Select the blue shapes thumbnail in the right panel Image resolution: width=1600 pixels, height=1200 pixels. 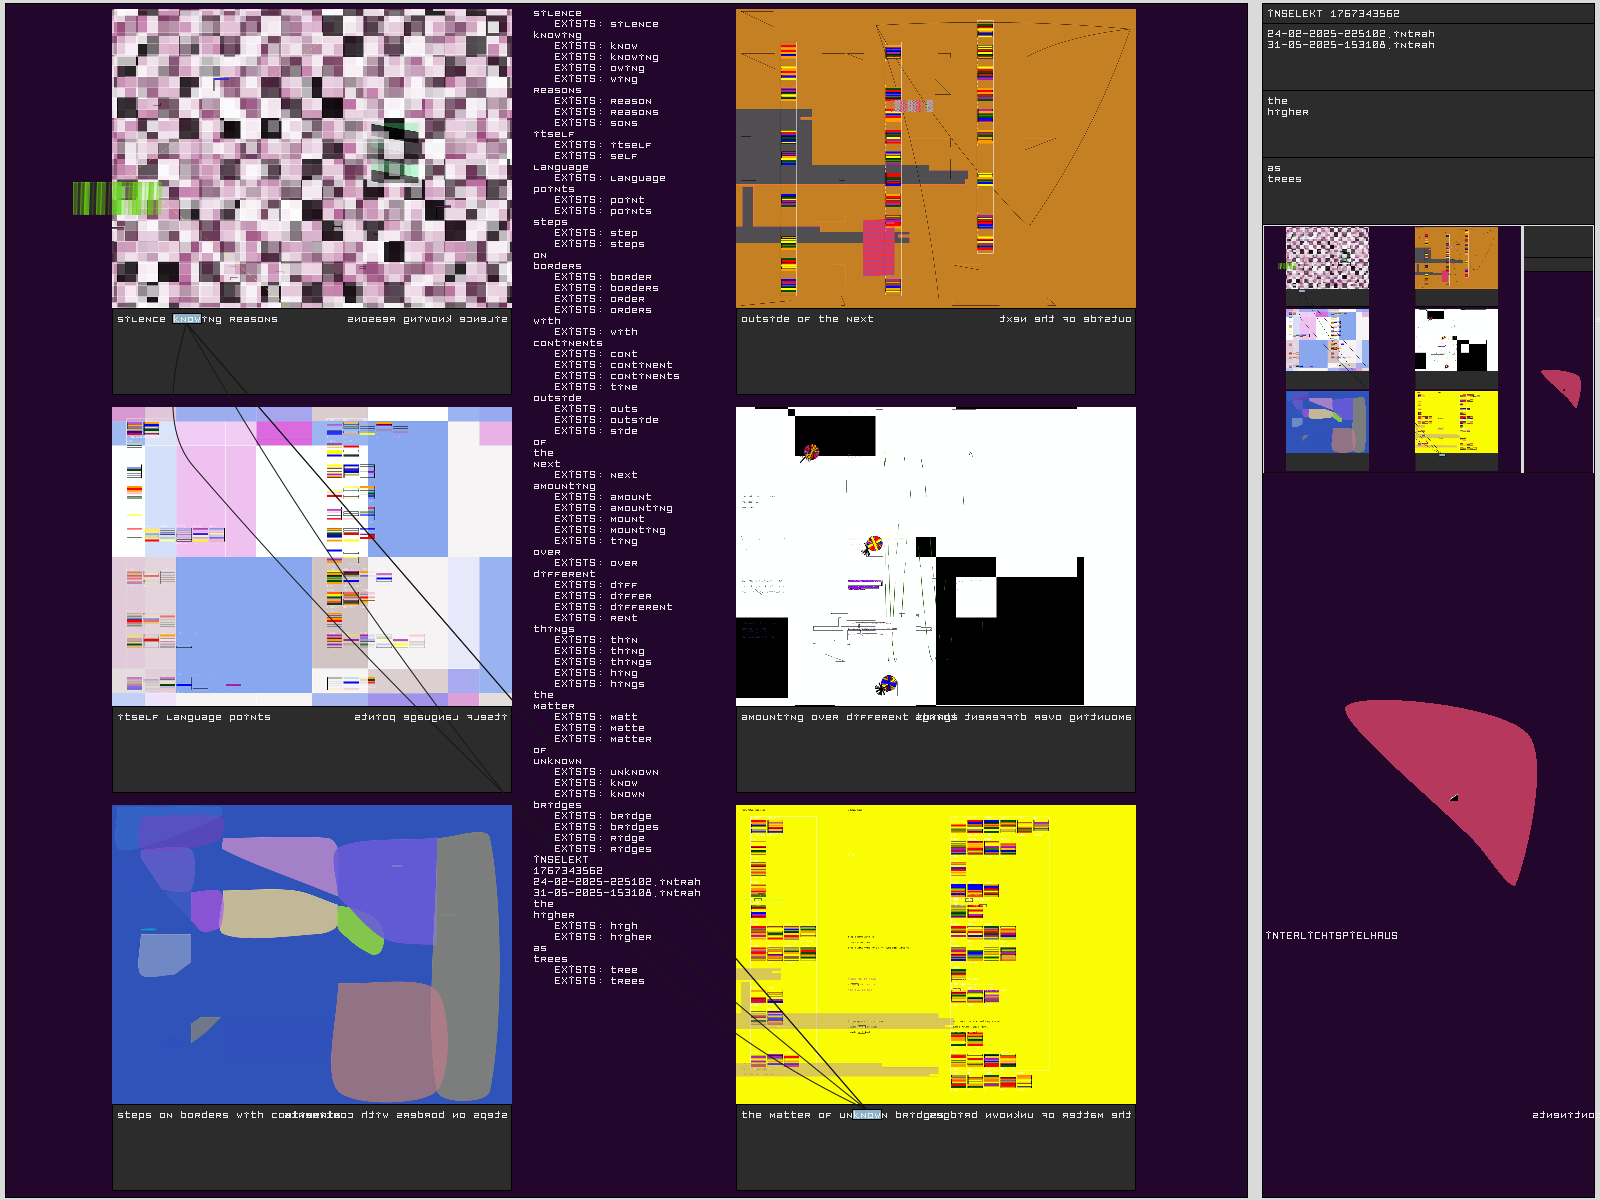coord(1327,422)
